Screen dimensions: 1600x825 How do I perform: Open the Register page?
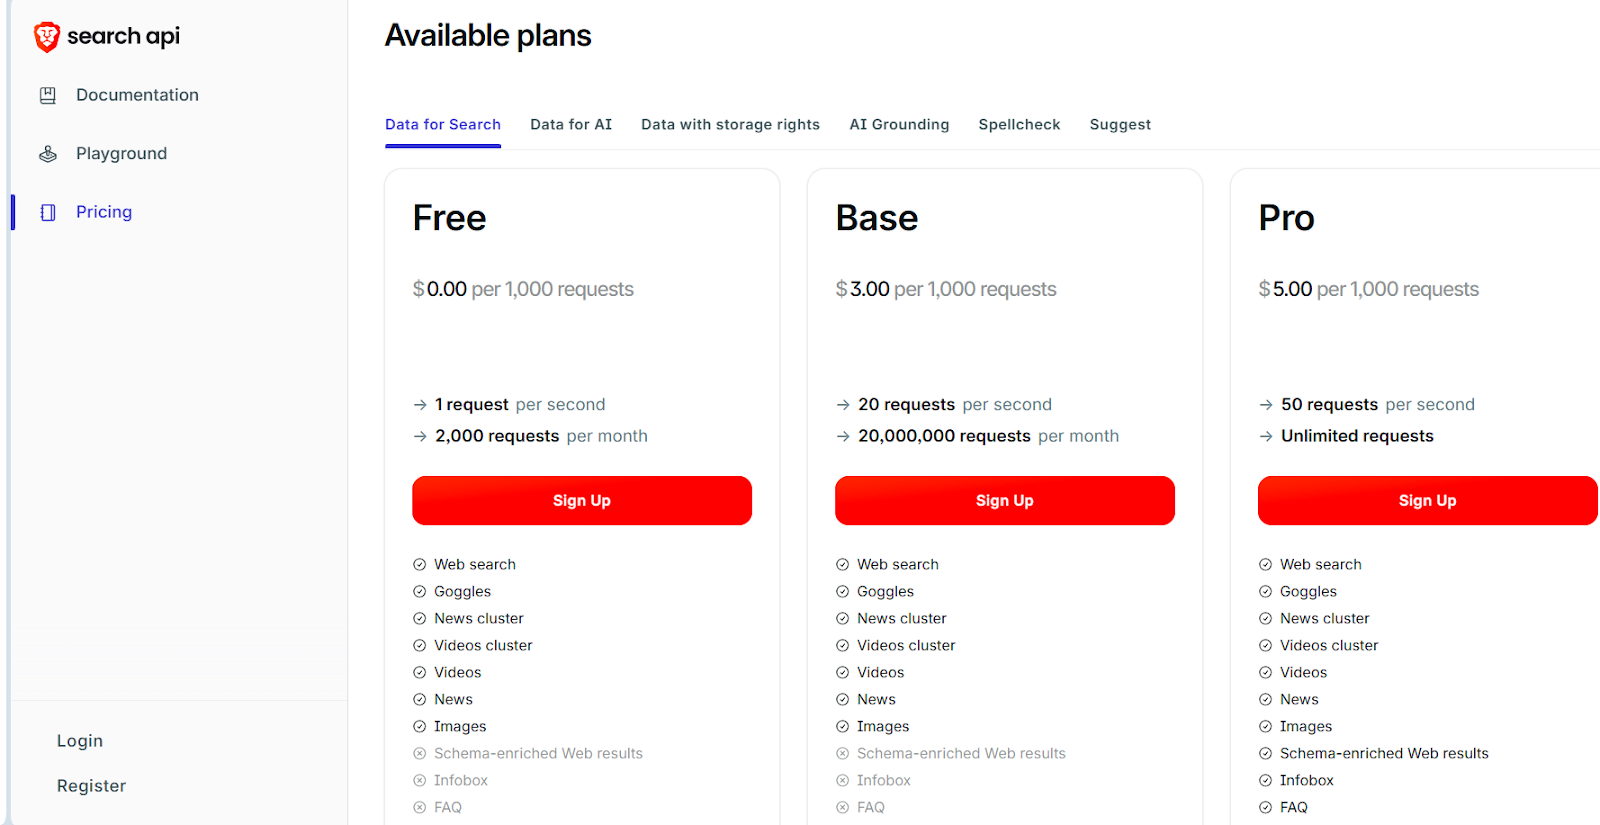click(x=91, y=785)
